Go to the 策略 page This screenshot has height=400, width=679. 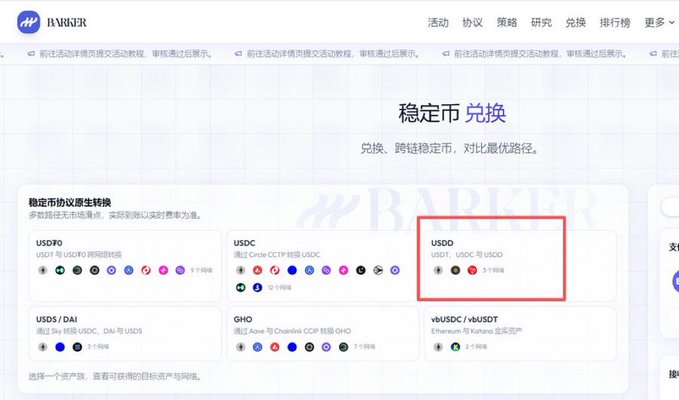click(x=507, y=23)
